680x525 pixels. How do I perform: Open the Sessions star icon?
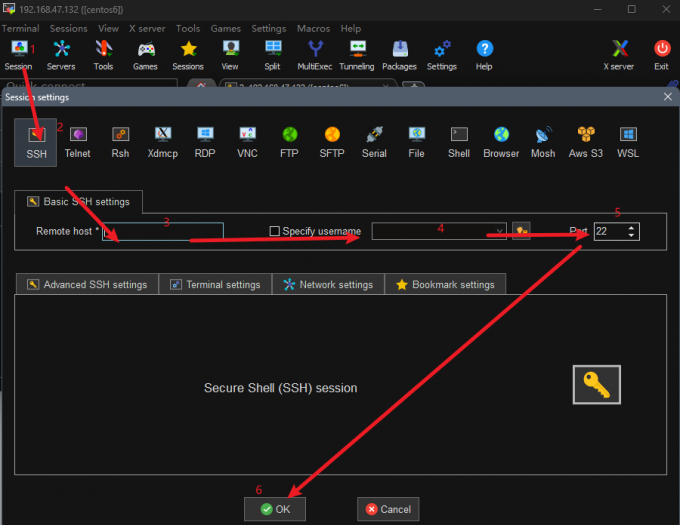[188, 55]
